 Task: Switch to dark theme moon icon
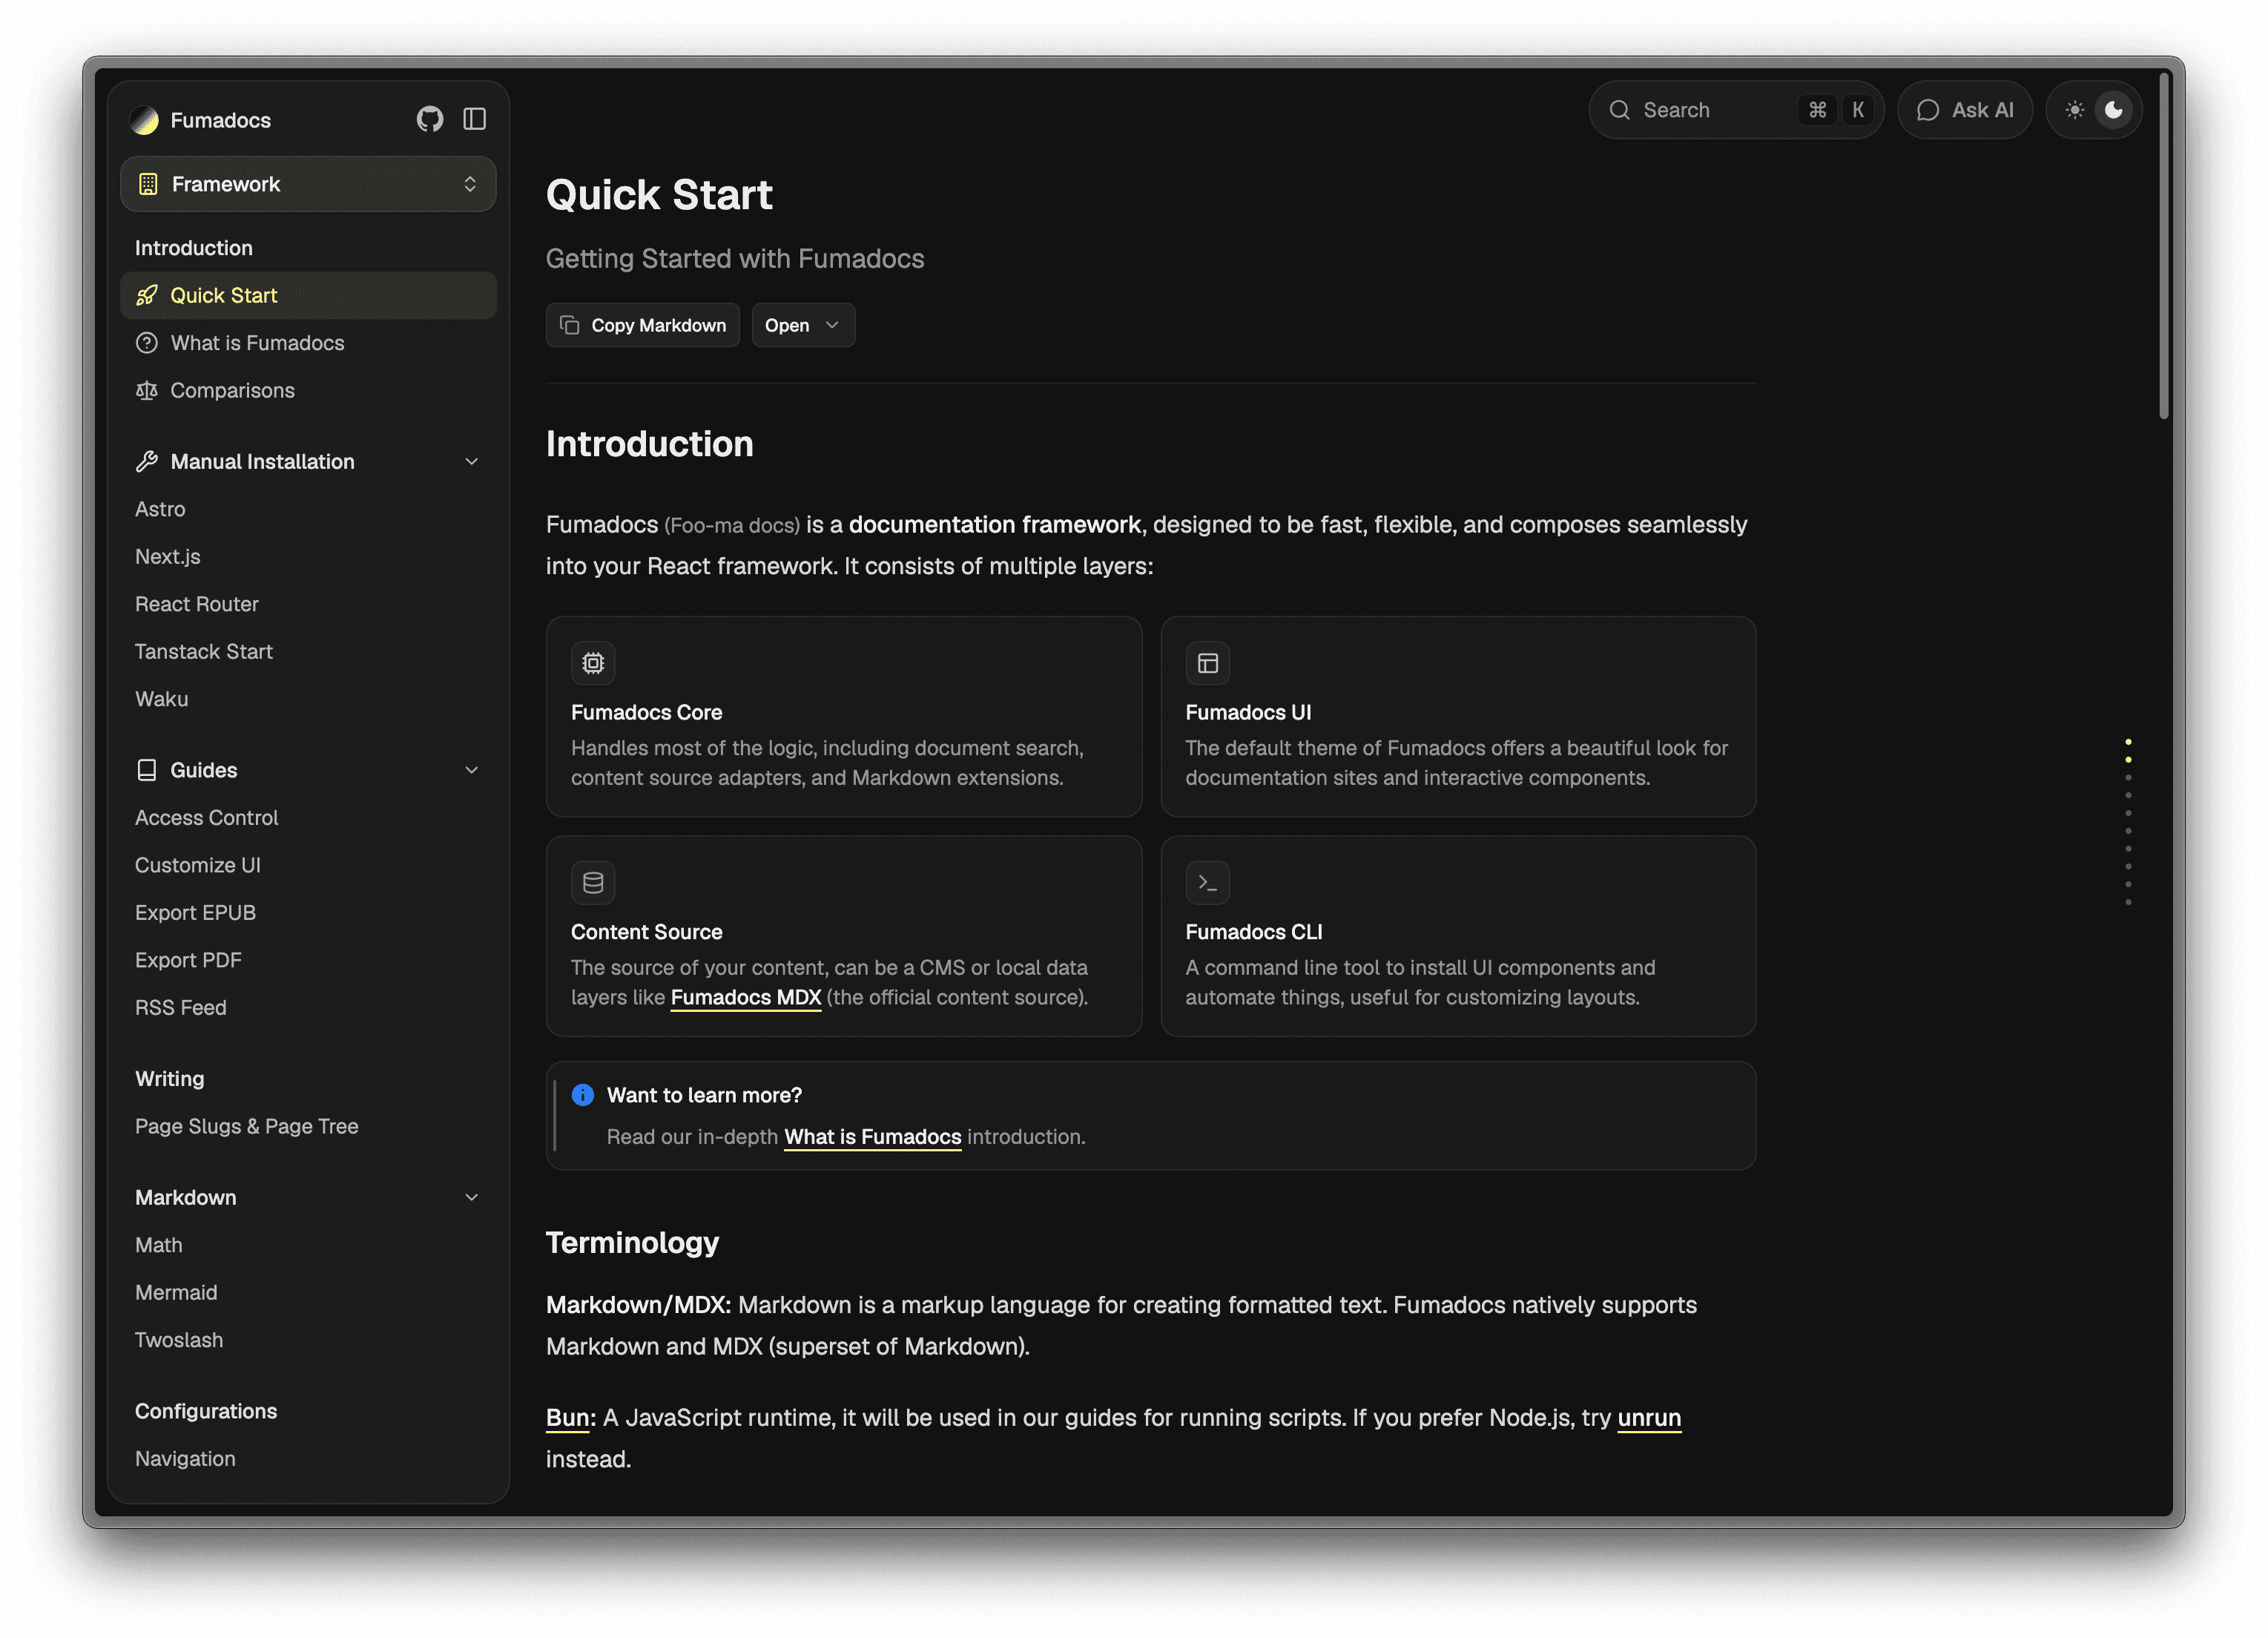click(2114, 110)
